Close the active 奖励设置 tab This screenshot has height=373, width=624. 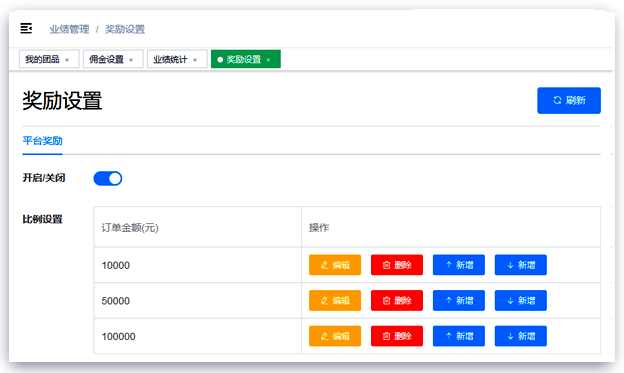(269, 60)
